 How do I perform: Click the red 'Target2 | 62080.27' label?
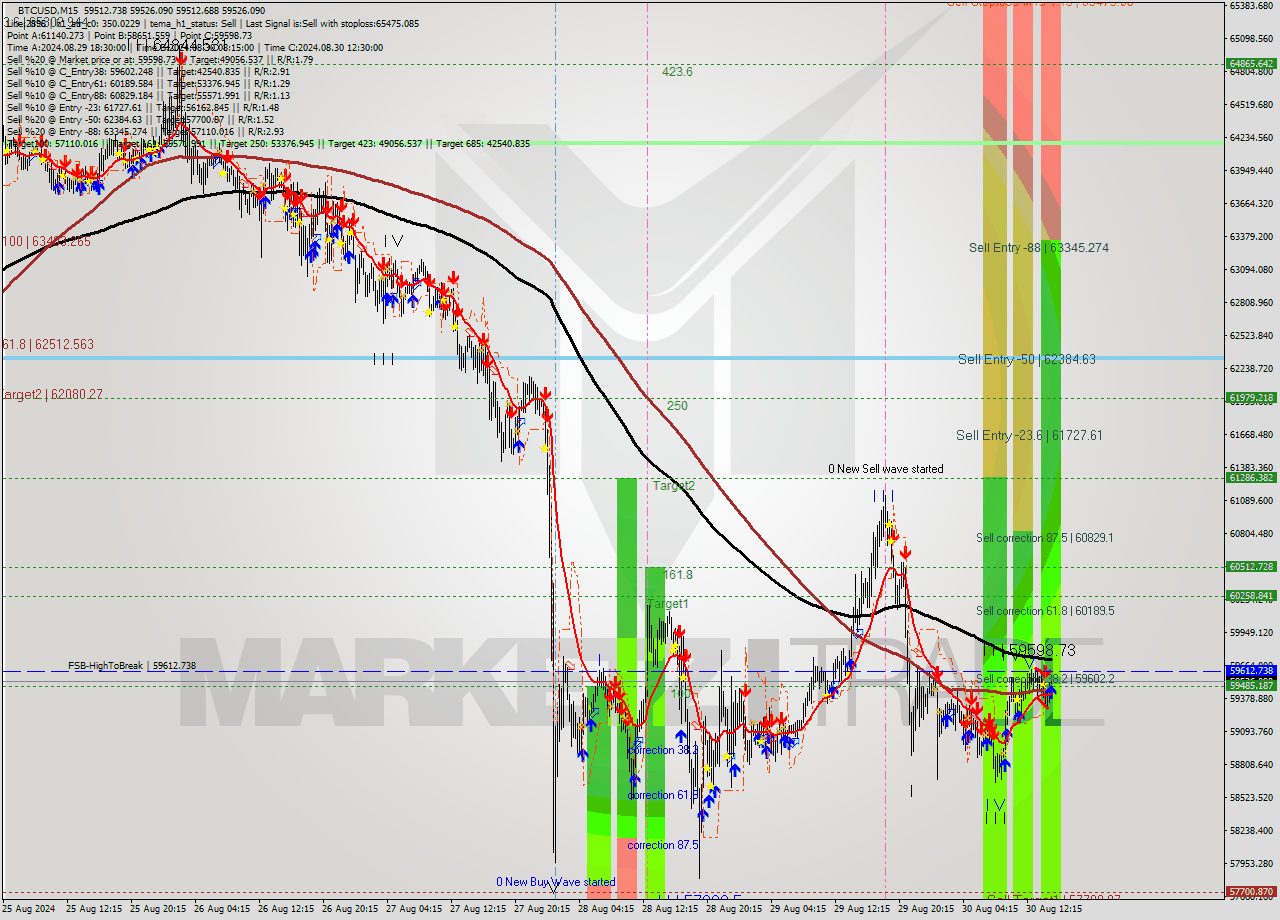[x=52, y=395]
